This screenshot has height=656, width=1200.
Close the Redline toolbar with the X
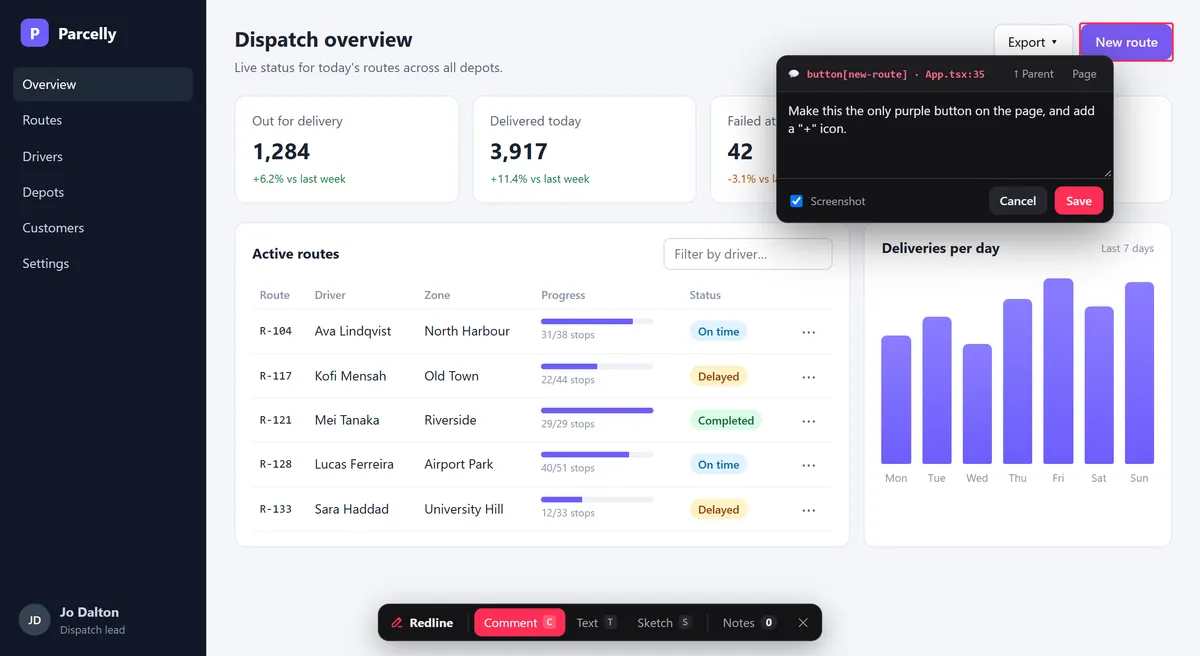pyautogui.click(x=803, y=622)
